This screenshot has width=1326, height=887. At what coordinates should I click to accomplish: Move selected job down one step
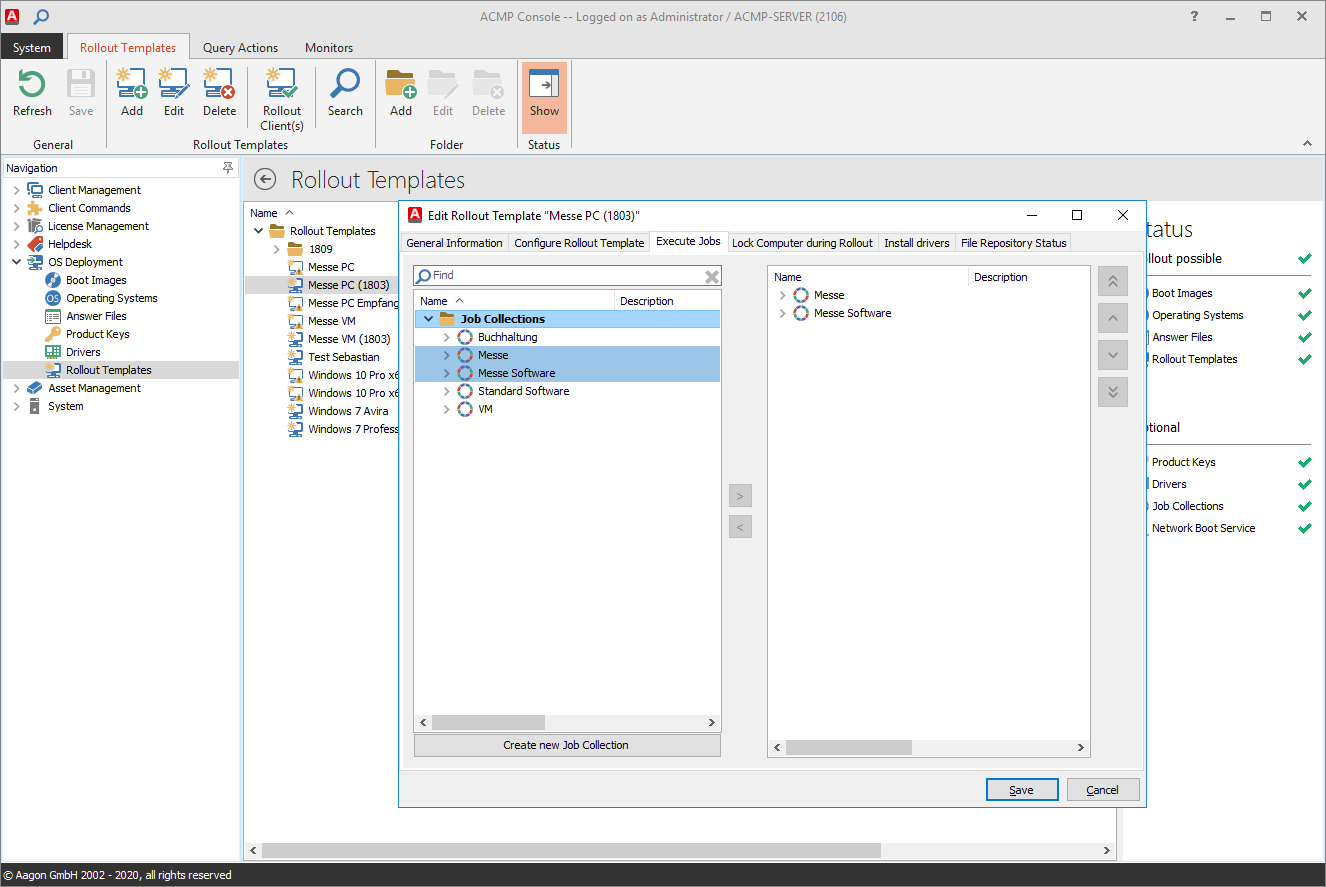pos(1113,355)
